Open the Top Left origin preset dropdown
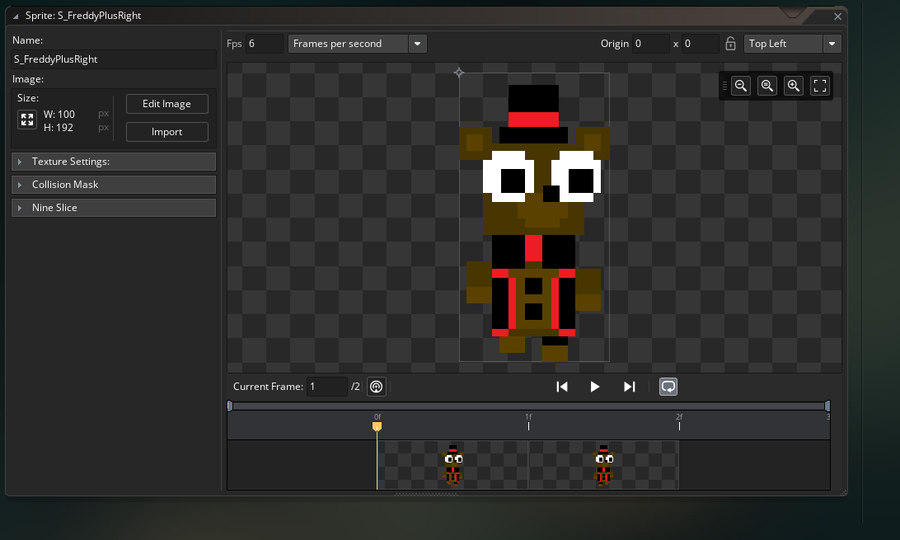 [x=792, y=44]
